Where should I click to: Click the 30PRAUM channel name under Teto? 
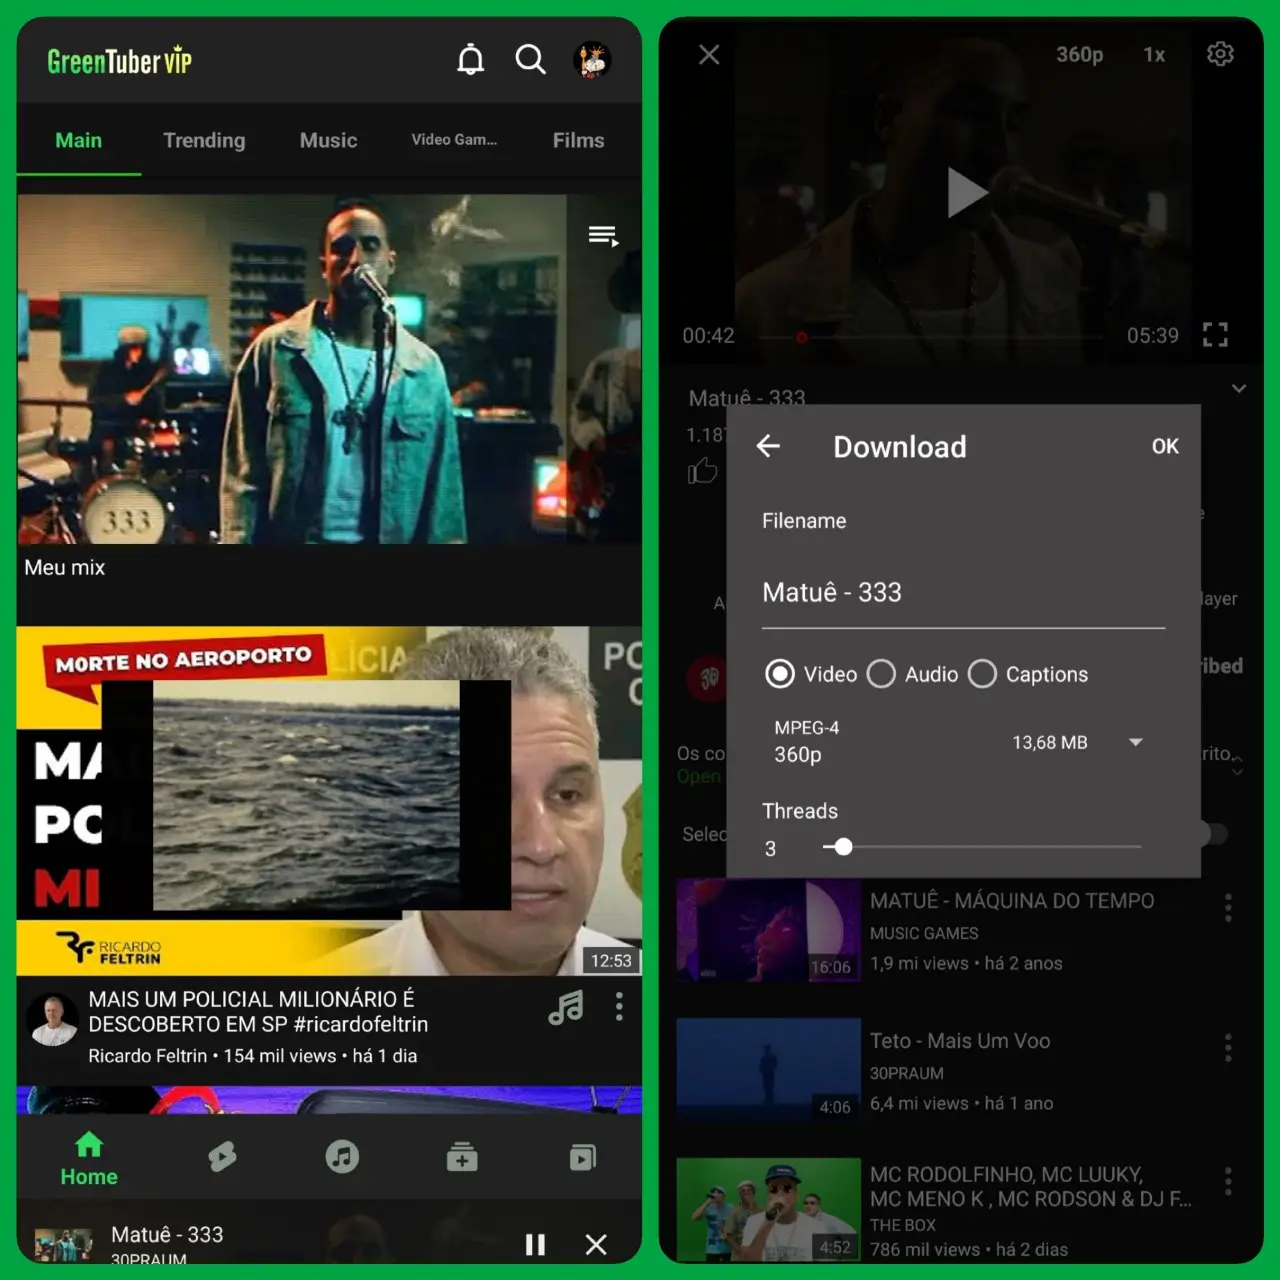click(x=907, y=1073)
